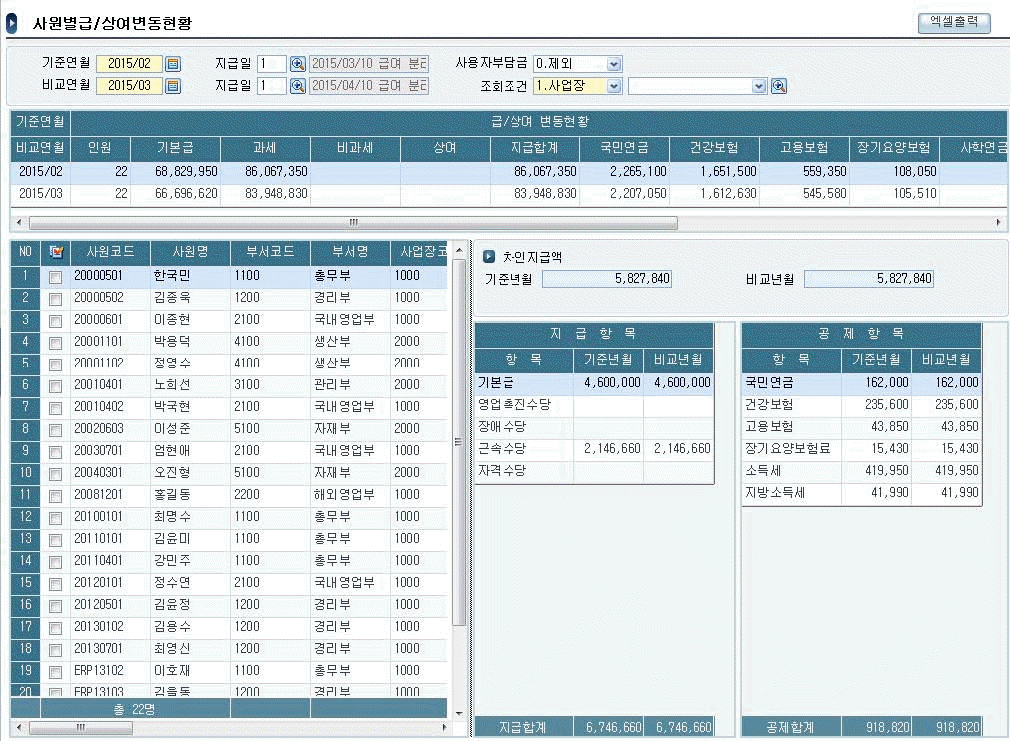Click the 엑셀출력 button
Image resolution: width=1011 pixels, height=741 pixels.
(953, 22)
